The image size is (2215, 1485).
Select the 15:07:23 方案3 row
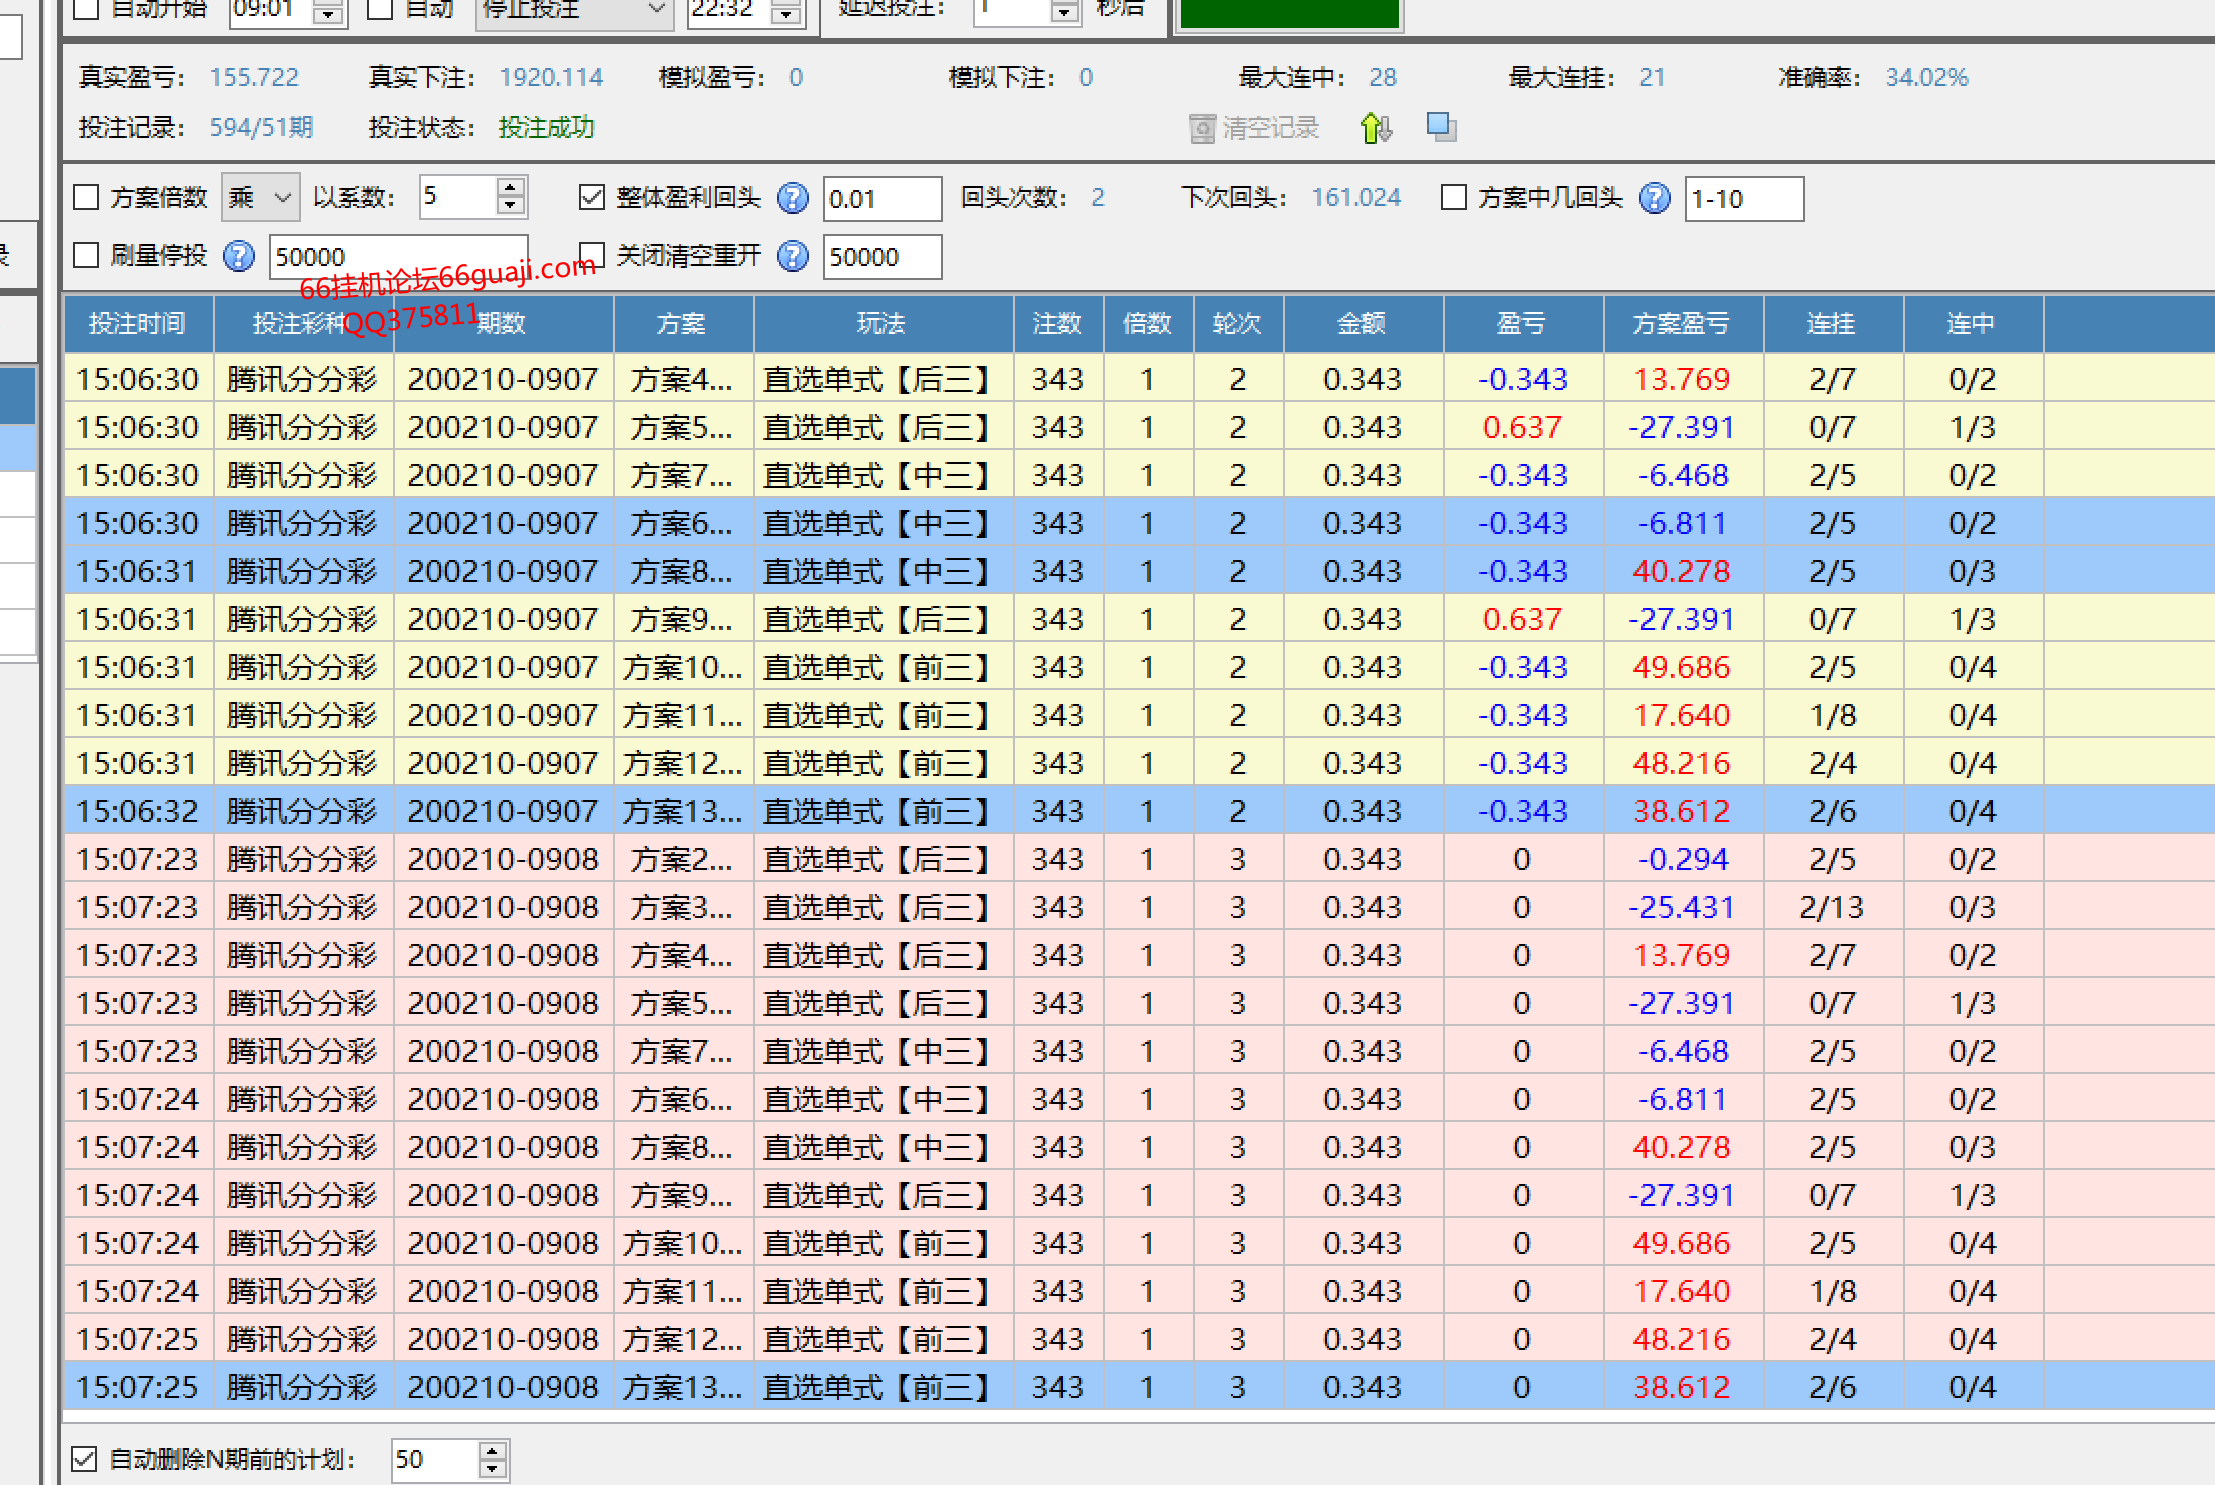(x=1139, y=907)
